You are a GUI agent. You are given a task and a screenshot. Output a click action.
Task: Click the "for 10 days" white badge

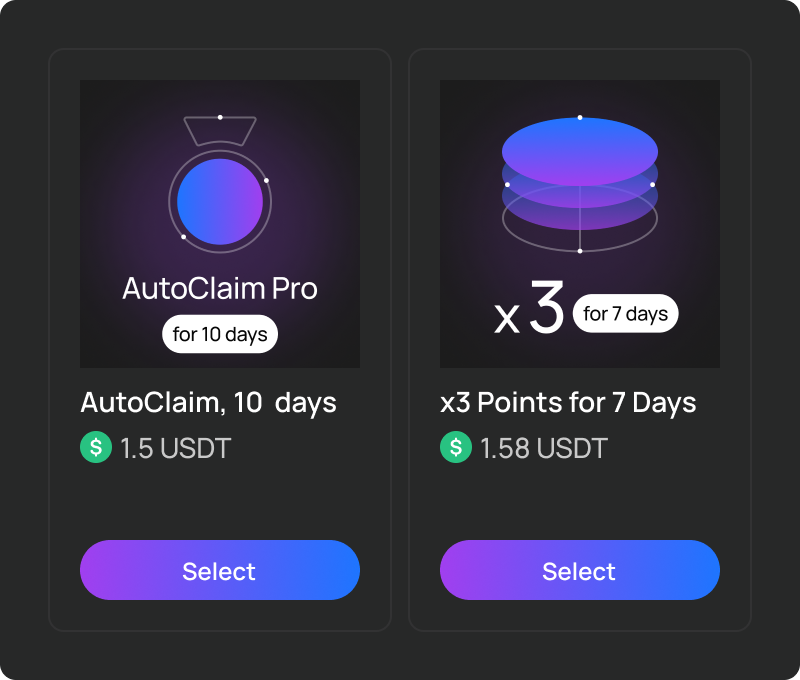[x=220, y=334]
